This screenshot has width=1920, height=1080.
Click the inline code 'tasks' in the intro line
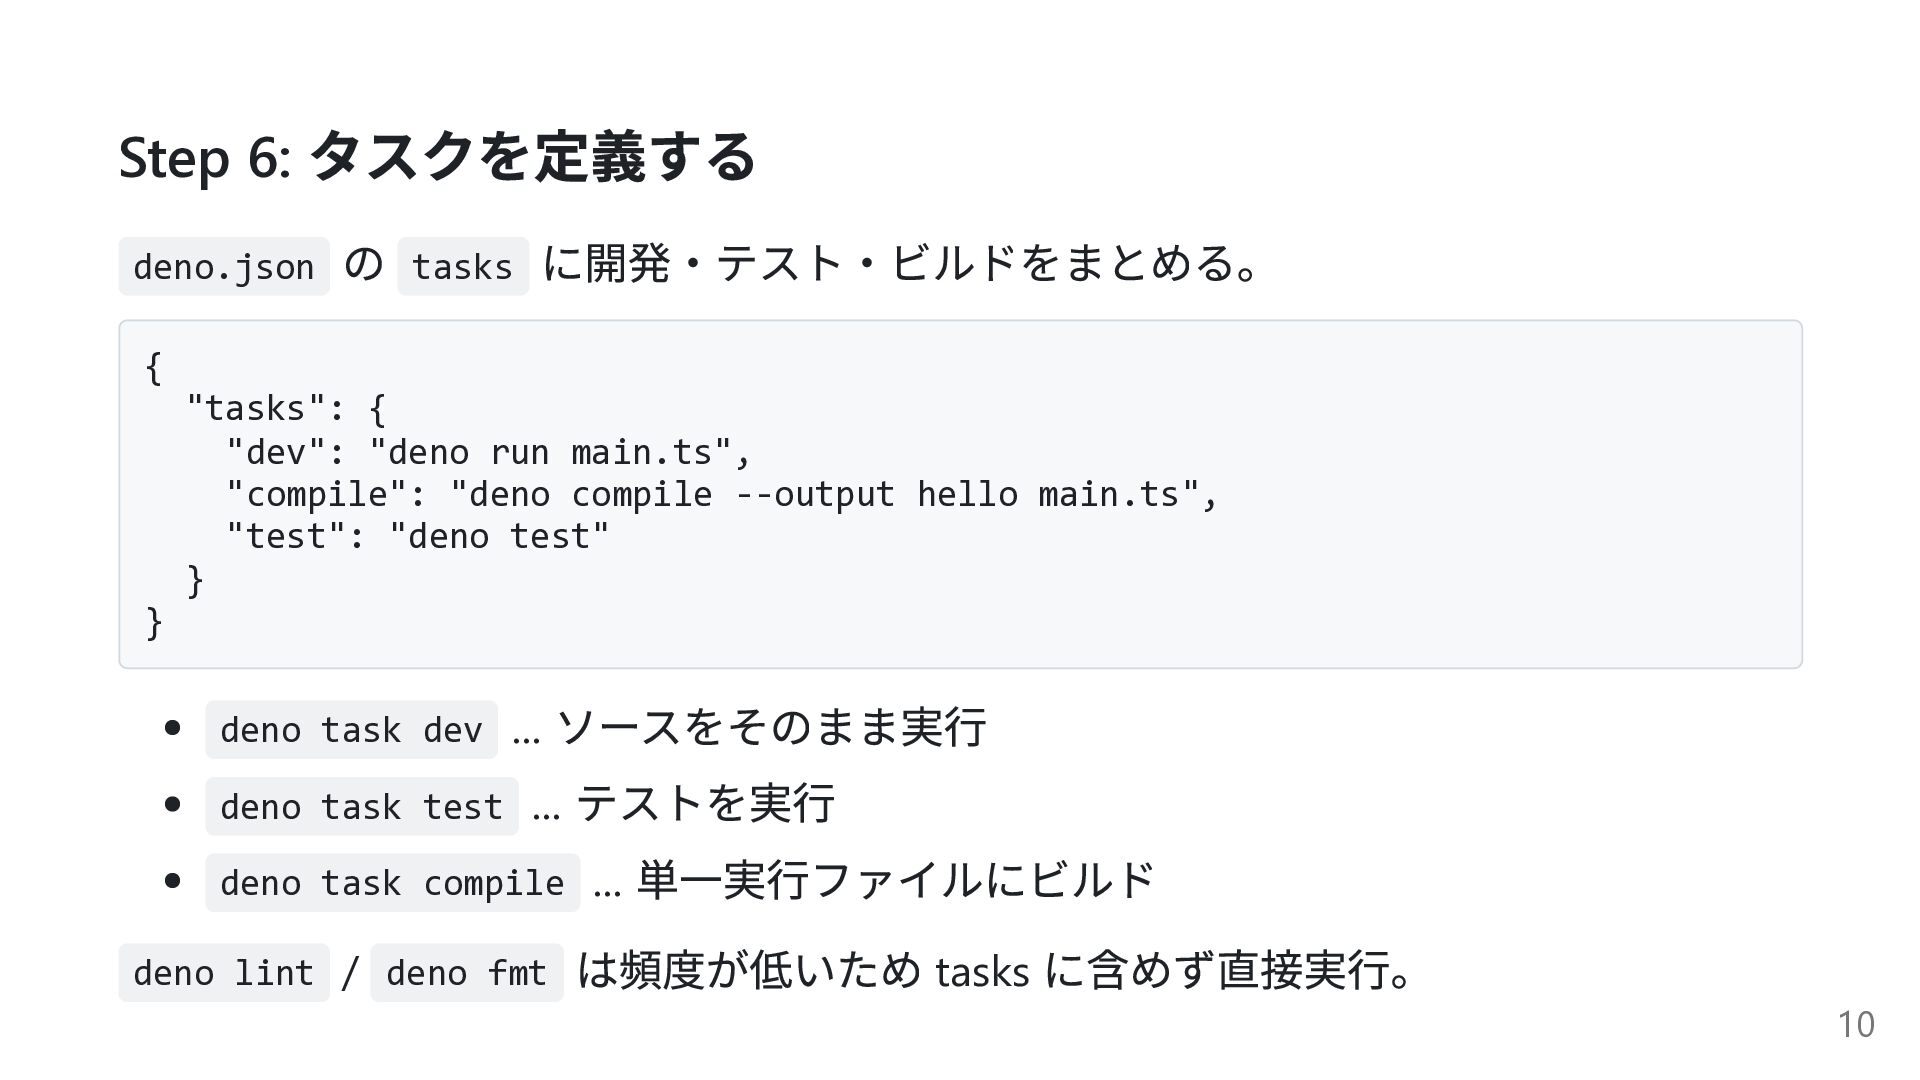tap(463, 266)
